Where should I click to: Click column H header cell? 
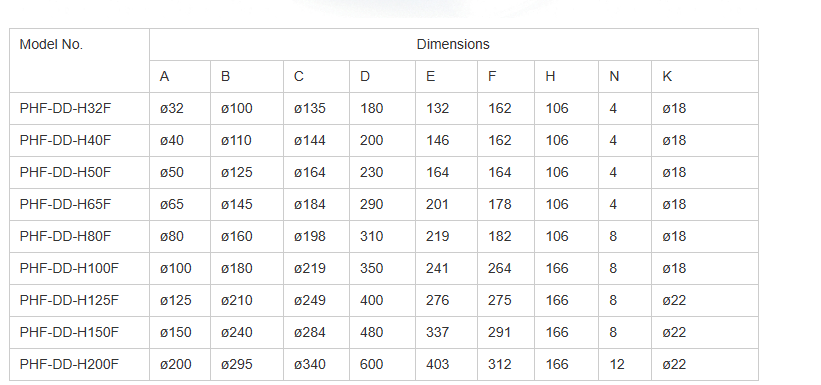point(567,76)
